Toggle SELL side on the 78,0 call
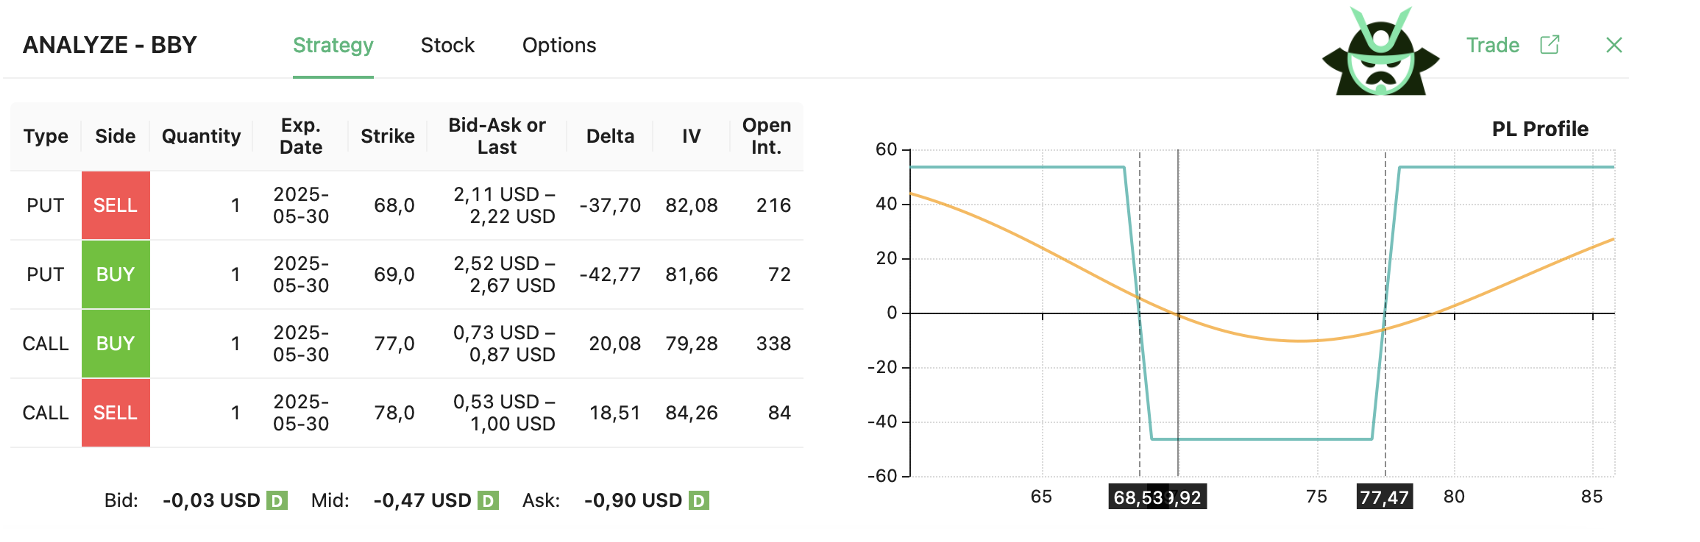 pyautogui.click(x=116, y=412)
